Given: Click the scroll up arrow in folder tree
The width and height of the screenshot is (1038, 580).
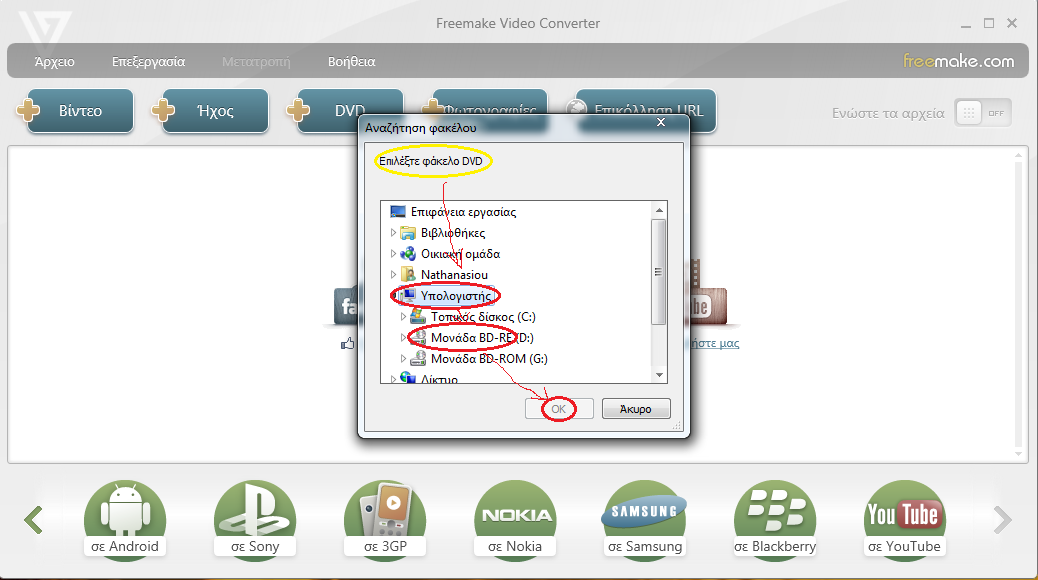Looking at the screenshot, I should point(659,211).
